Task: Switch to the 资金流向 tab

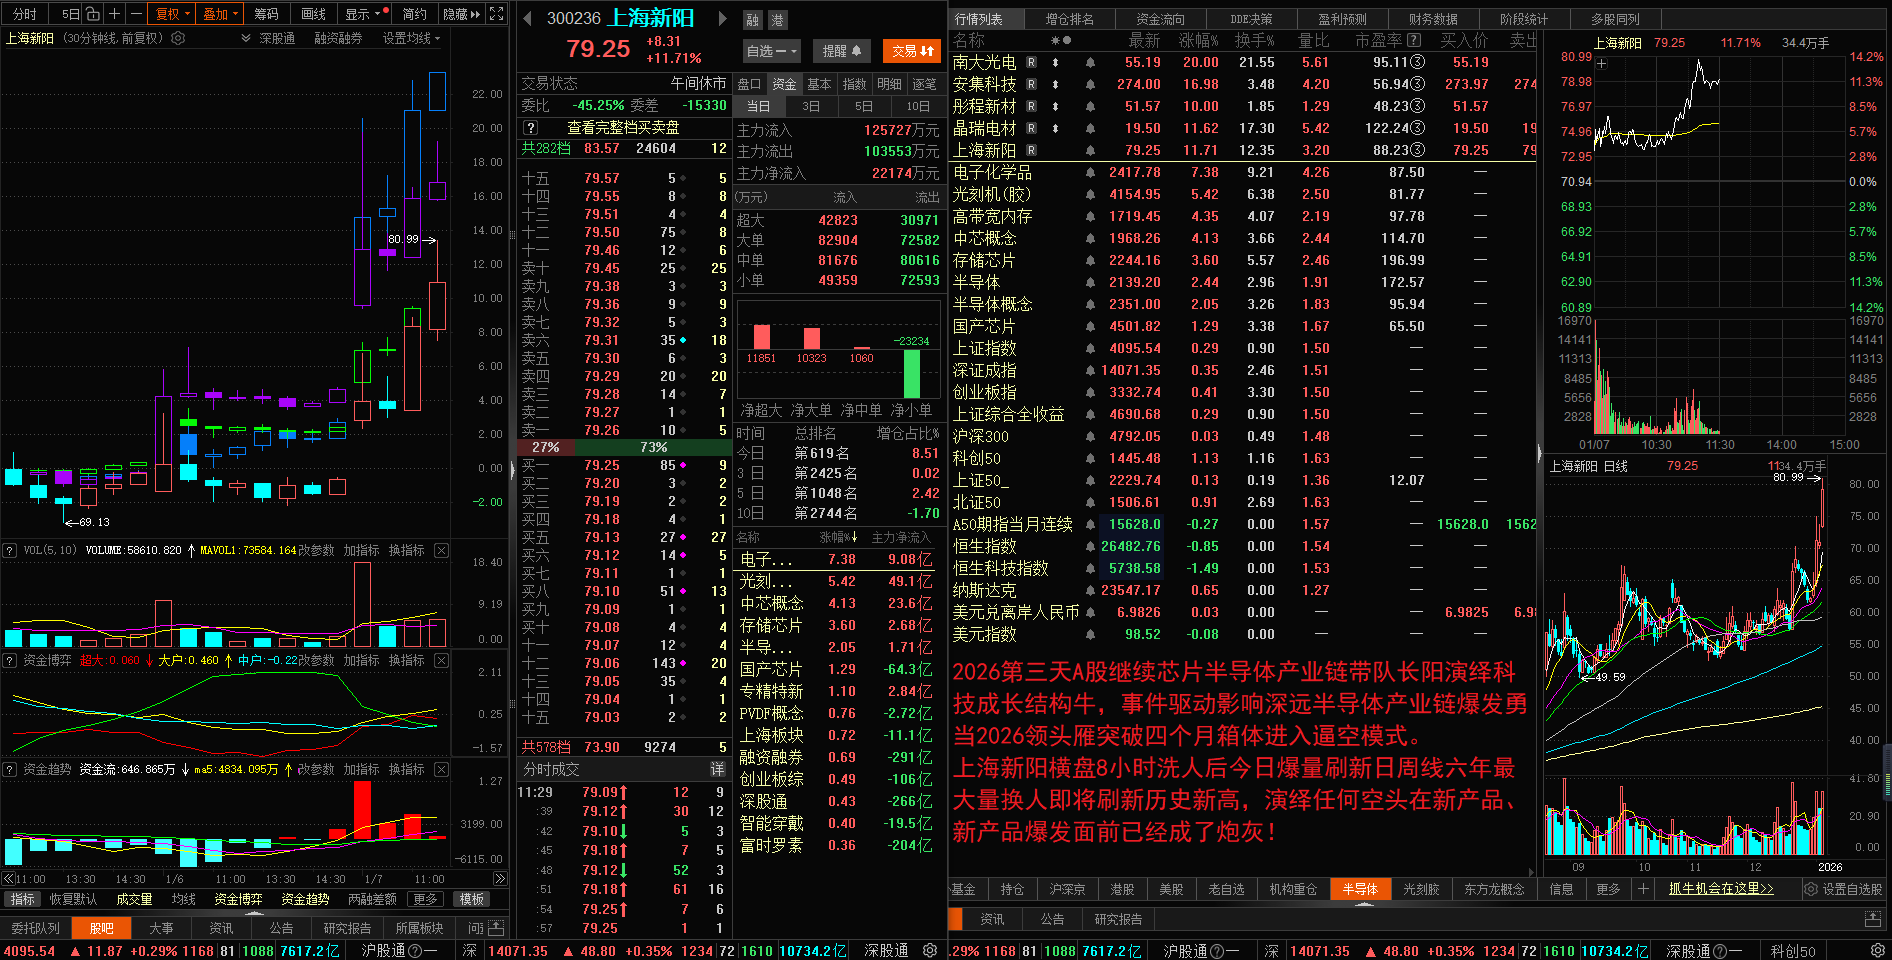Action: click(x=1160, y=19)
